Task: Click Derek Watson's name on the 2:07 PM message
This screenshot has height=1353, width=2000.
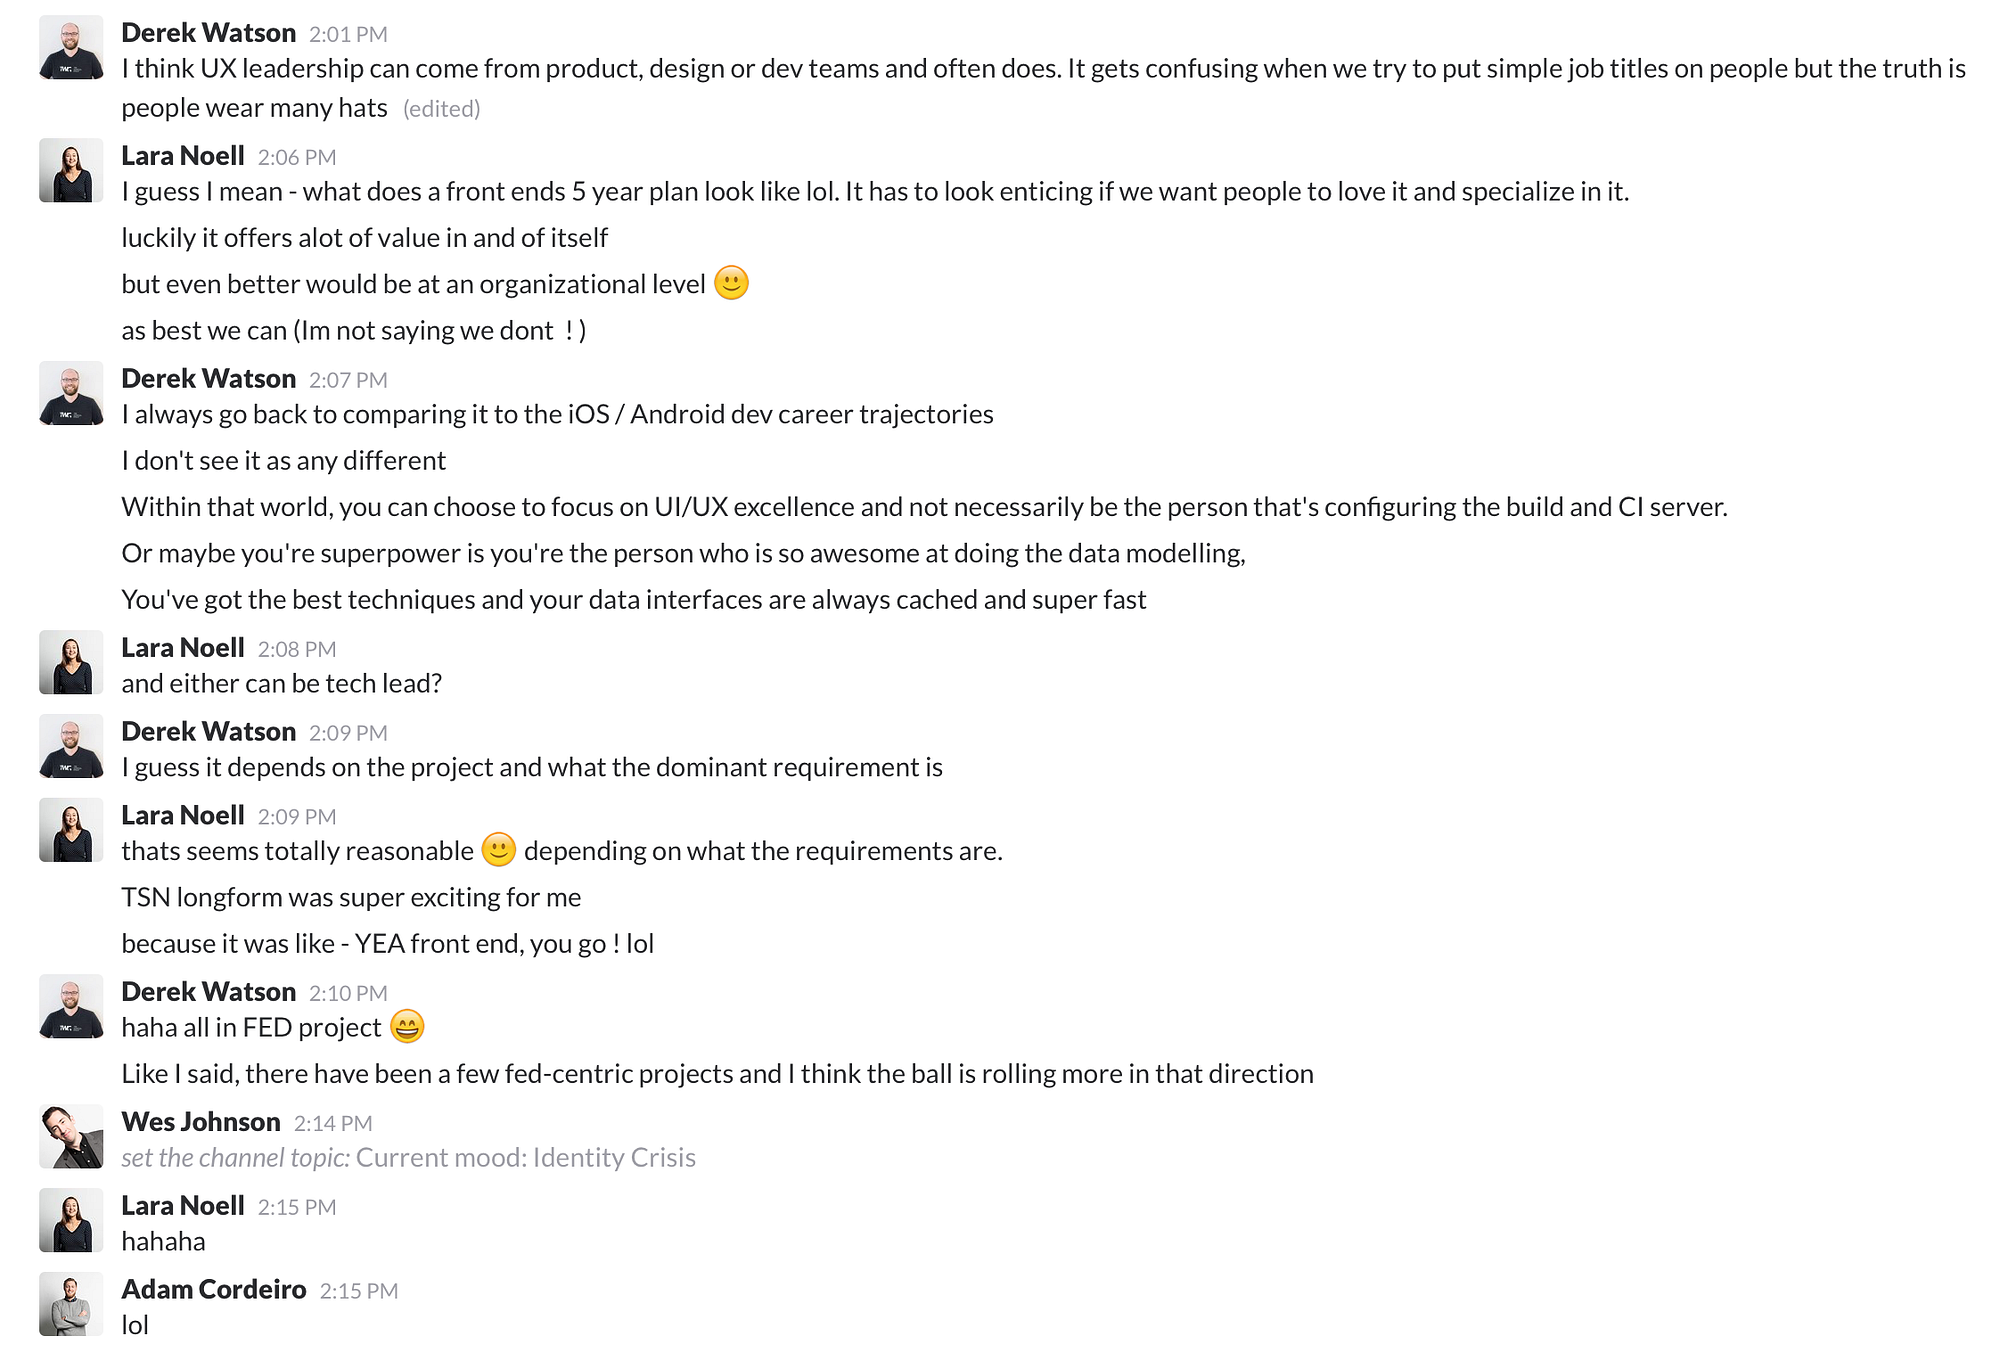Action: (209, 379)
